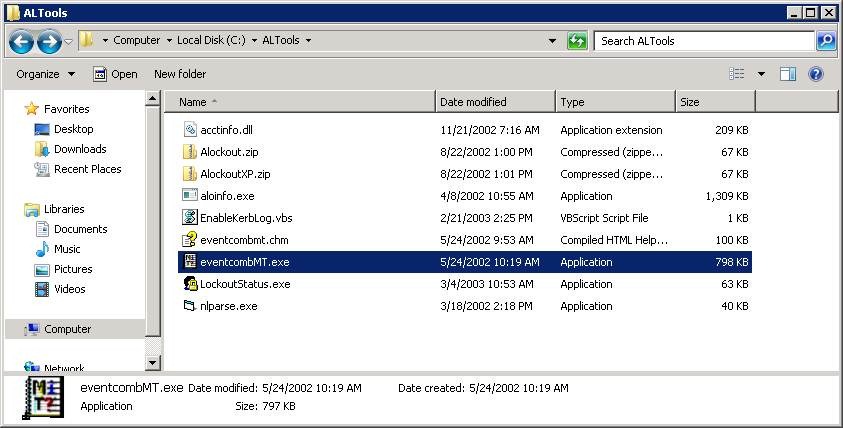
Task: Expand the ALTools breadcrumb arrow
Action: coord(309,40)
